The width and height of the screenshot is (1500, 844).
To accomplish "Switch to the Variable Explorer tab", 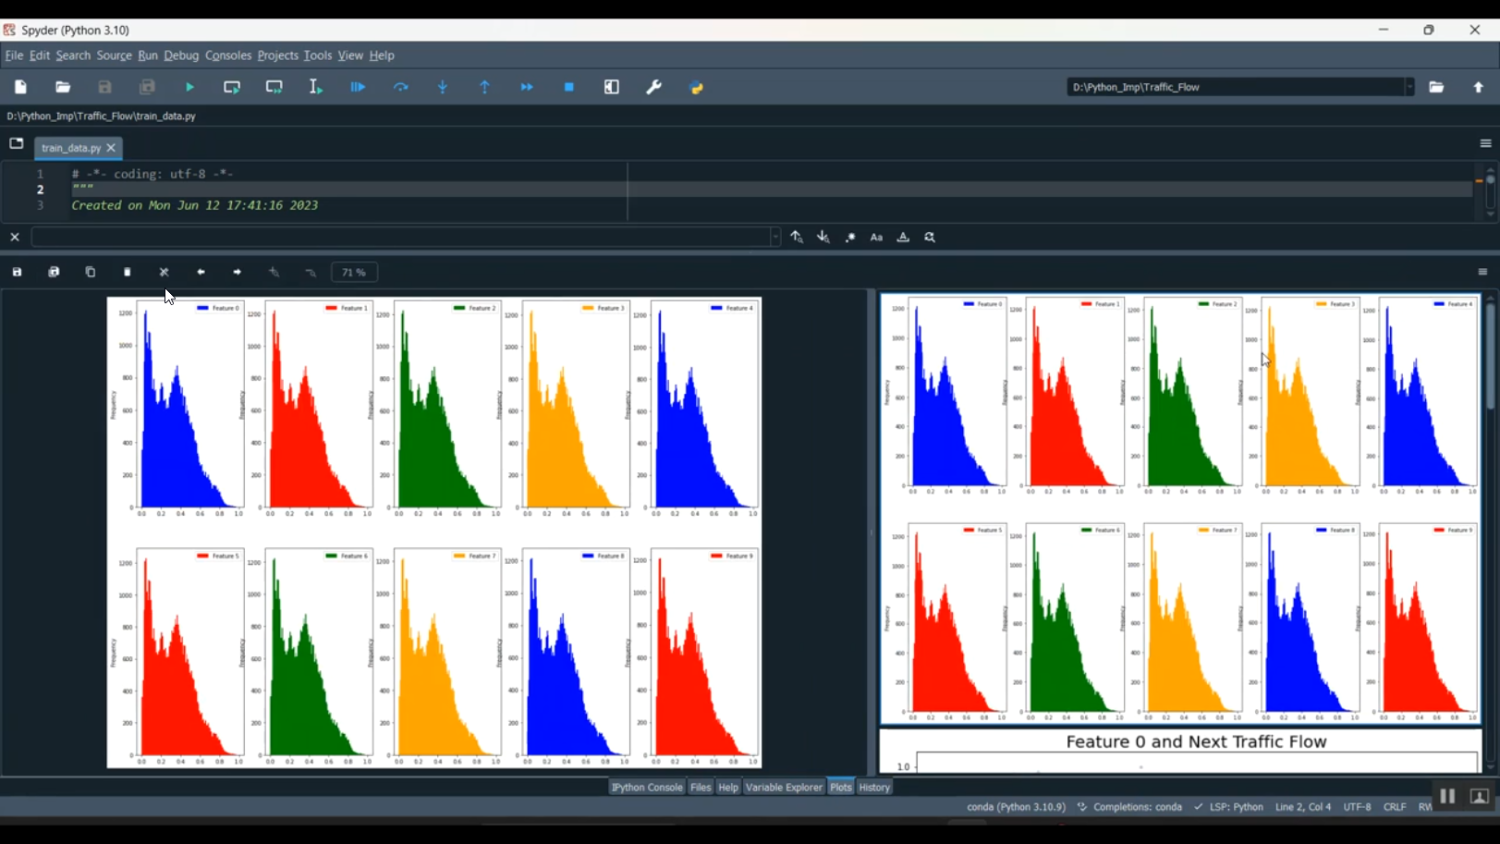I will pyautogui.click(x=784, y=787).
